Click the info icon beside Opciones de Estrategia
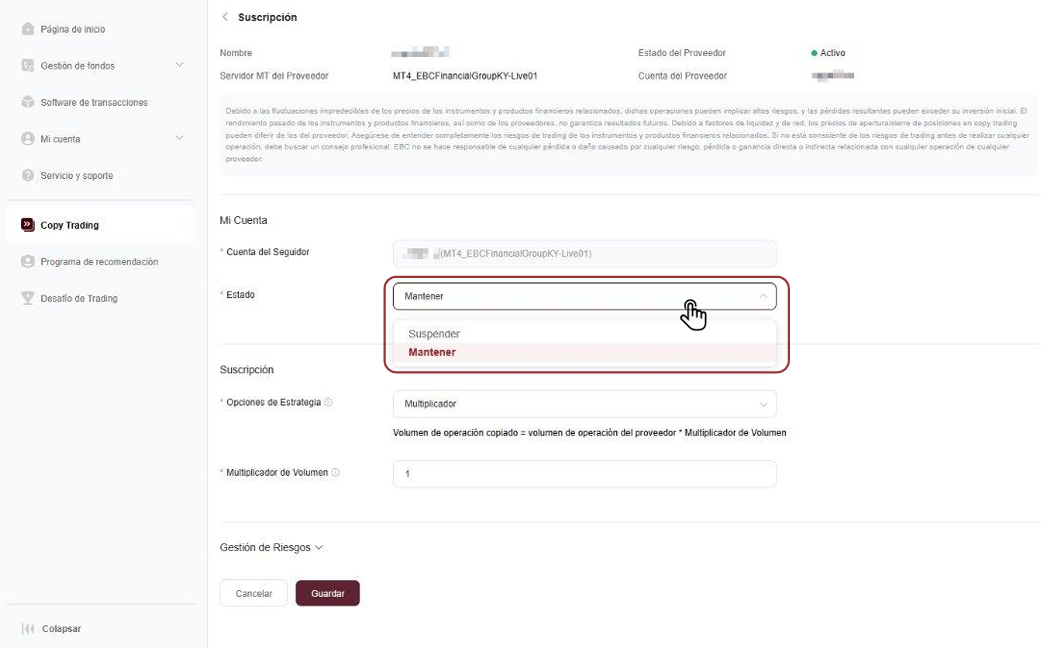 [x=328, y=402]
